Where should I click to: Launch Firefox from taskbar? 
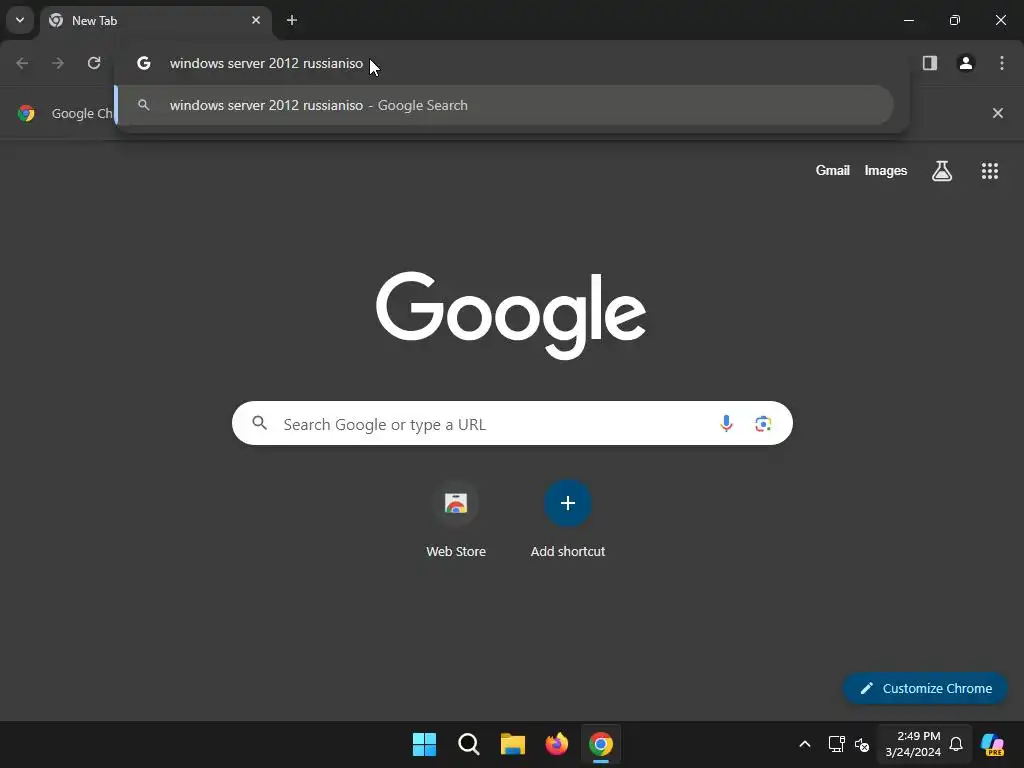point(557,744)
